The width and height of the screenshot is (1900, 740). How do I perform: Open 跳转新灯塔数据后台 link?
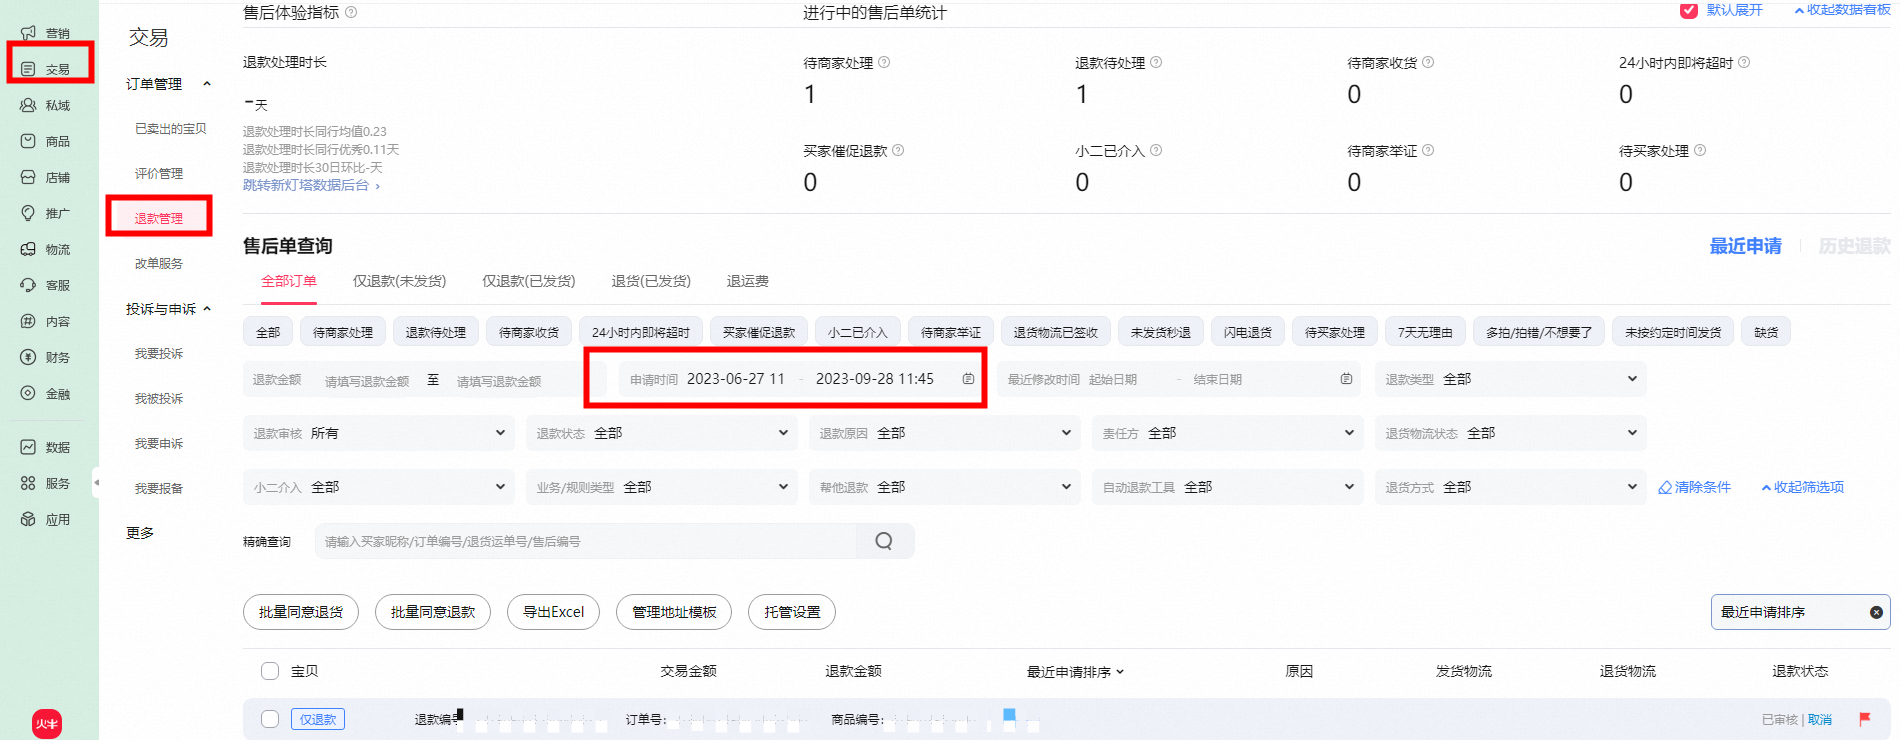(x=311, y=185)
